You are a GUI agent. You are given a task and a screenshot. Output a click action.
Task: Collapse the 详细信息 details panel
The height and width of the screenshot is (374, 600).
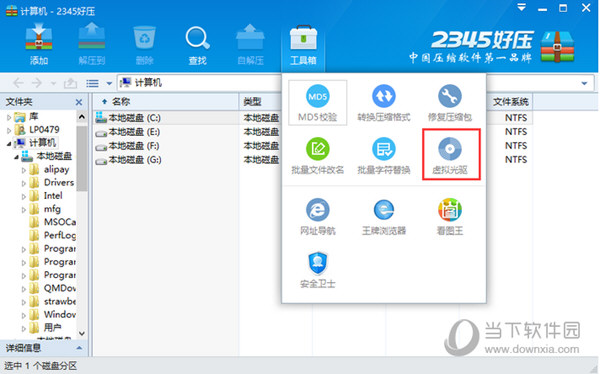79,348
